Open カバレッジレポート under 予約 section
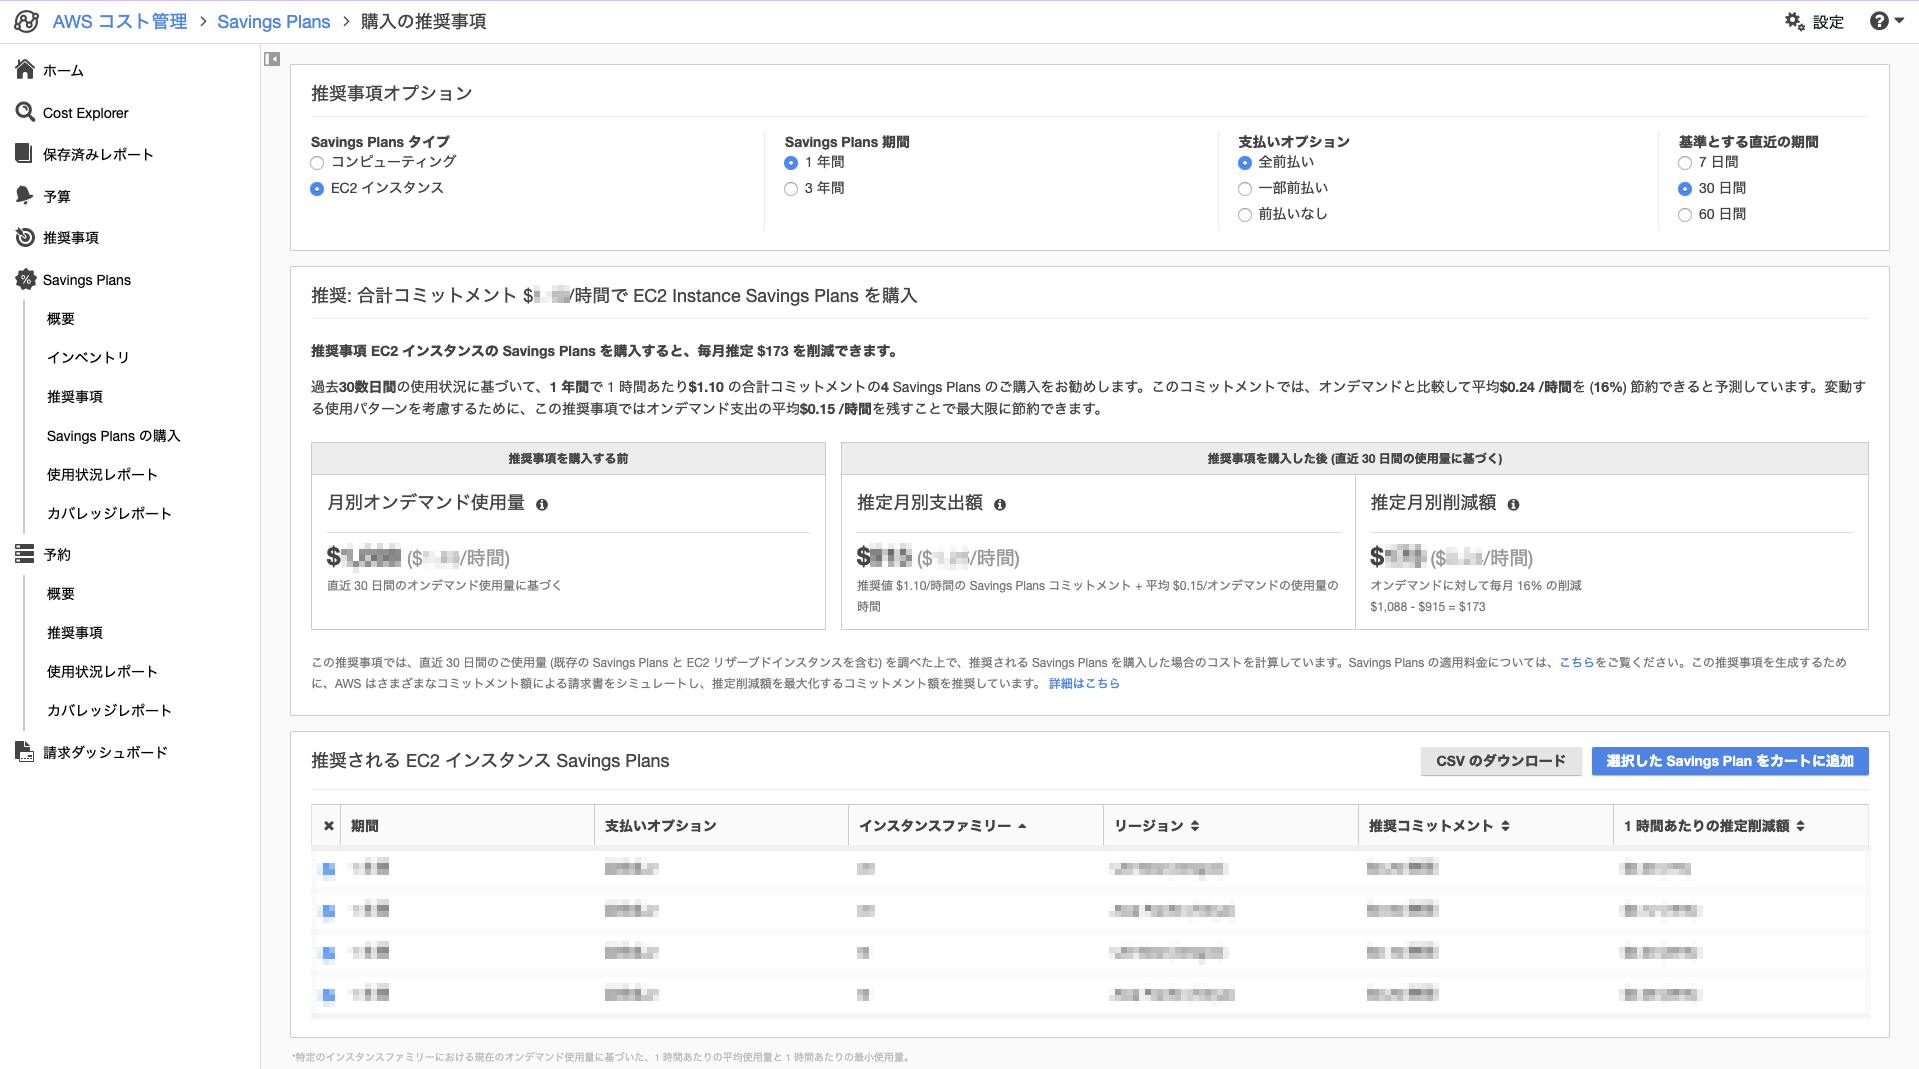Image resolution: width=1919 pixels, height=1069 pixels. [109, 711]
